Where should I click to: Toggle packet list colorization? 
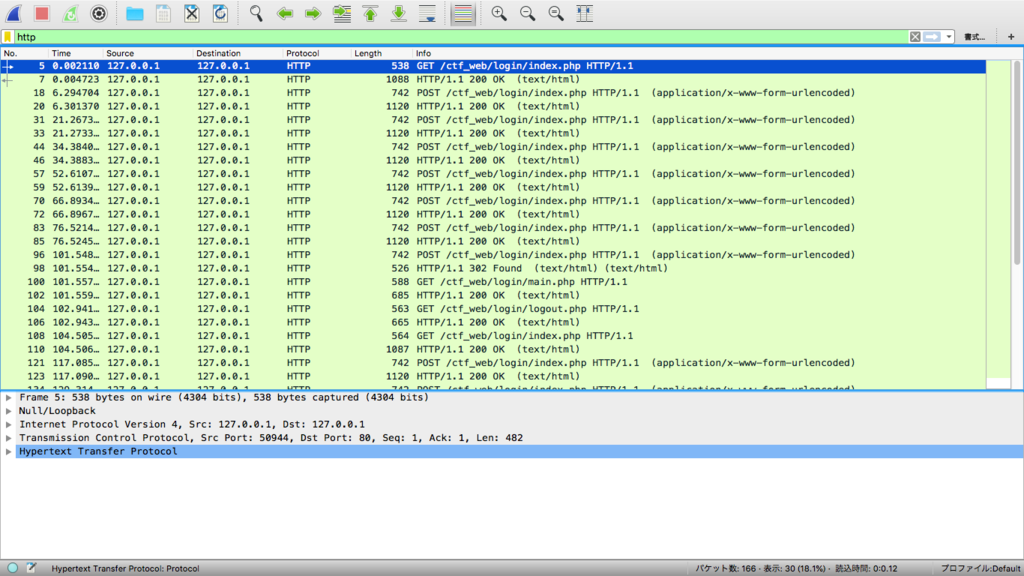click(463, 13)
